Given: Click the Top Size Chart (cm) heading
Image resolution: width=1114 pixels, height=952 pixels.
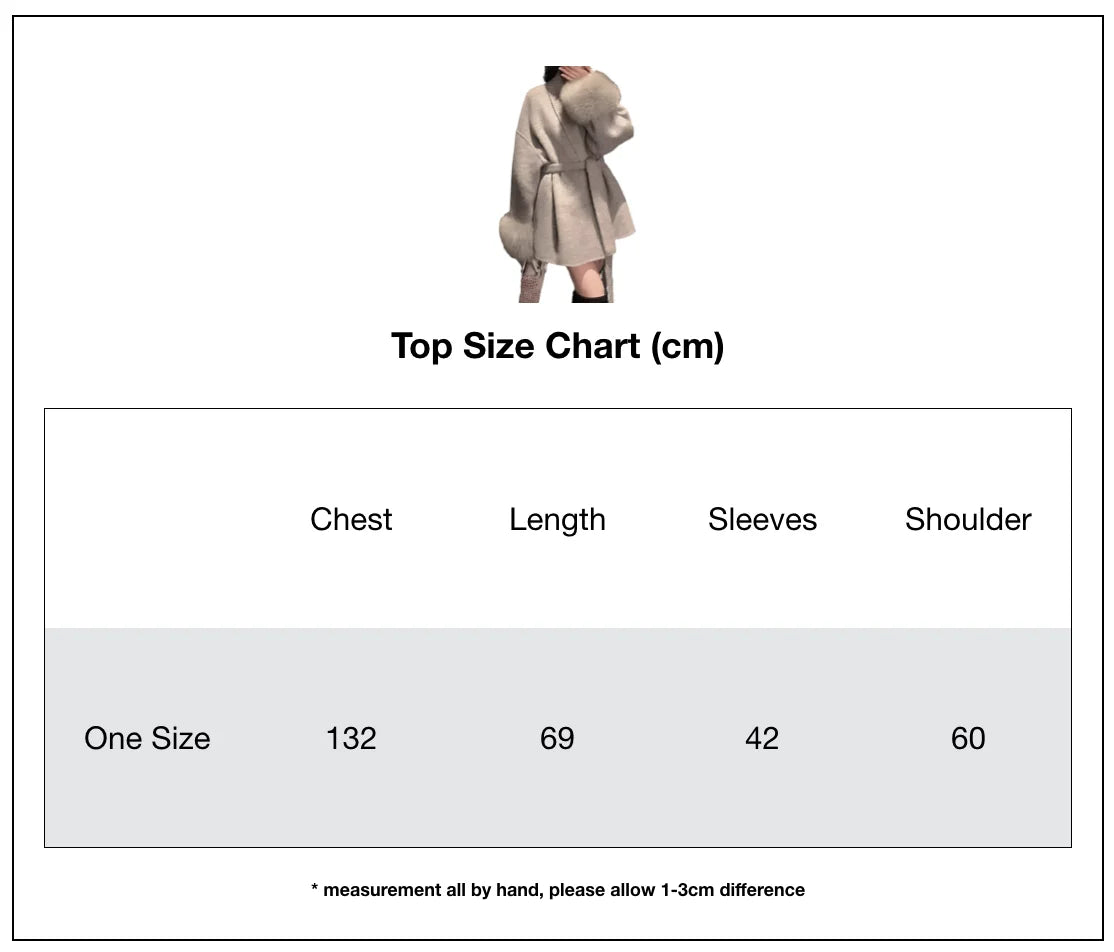Looking at the screenshot, I should click(x=558, y=347).
